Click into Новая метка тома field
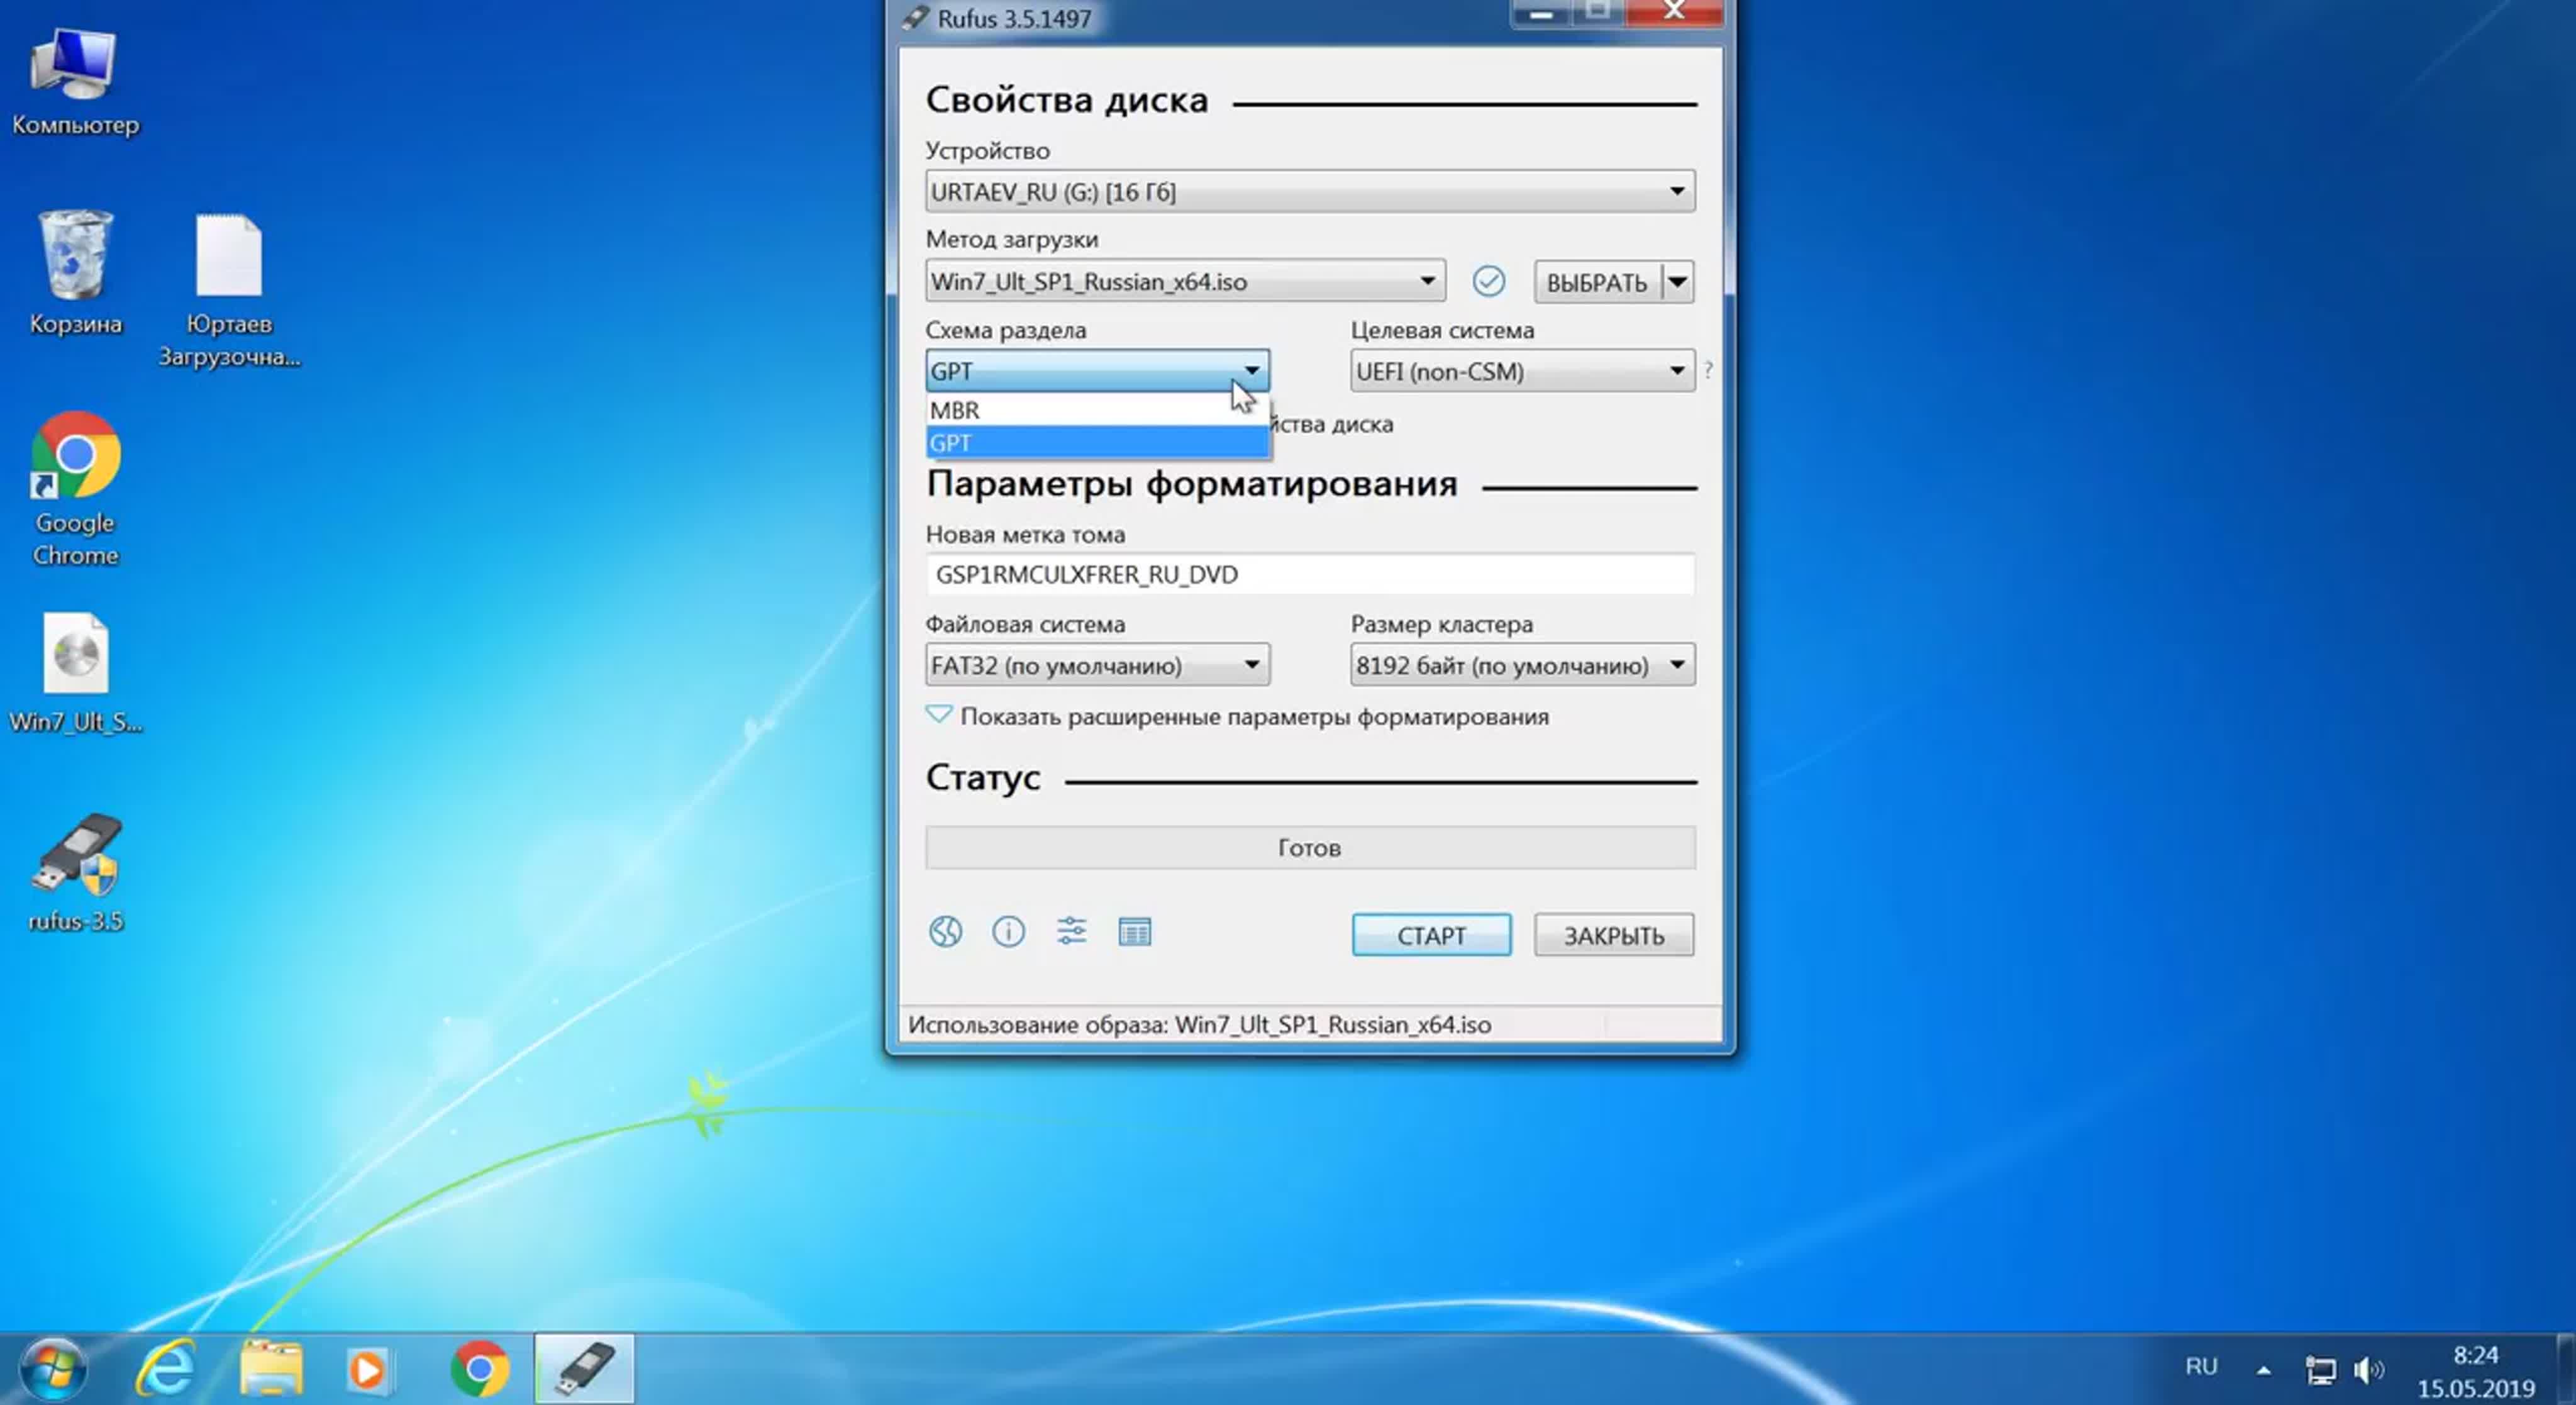The width and height of the screenshot is (2576, 1405). coord(1310,574)
